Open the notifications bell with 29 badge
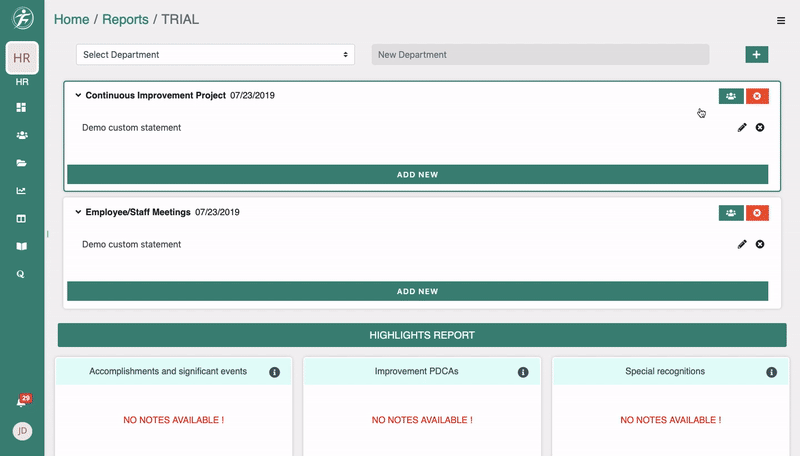Image resolution: width=800 pixels, height=456 pixels. (21, 402)
